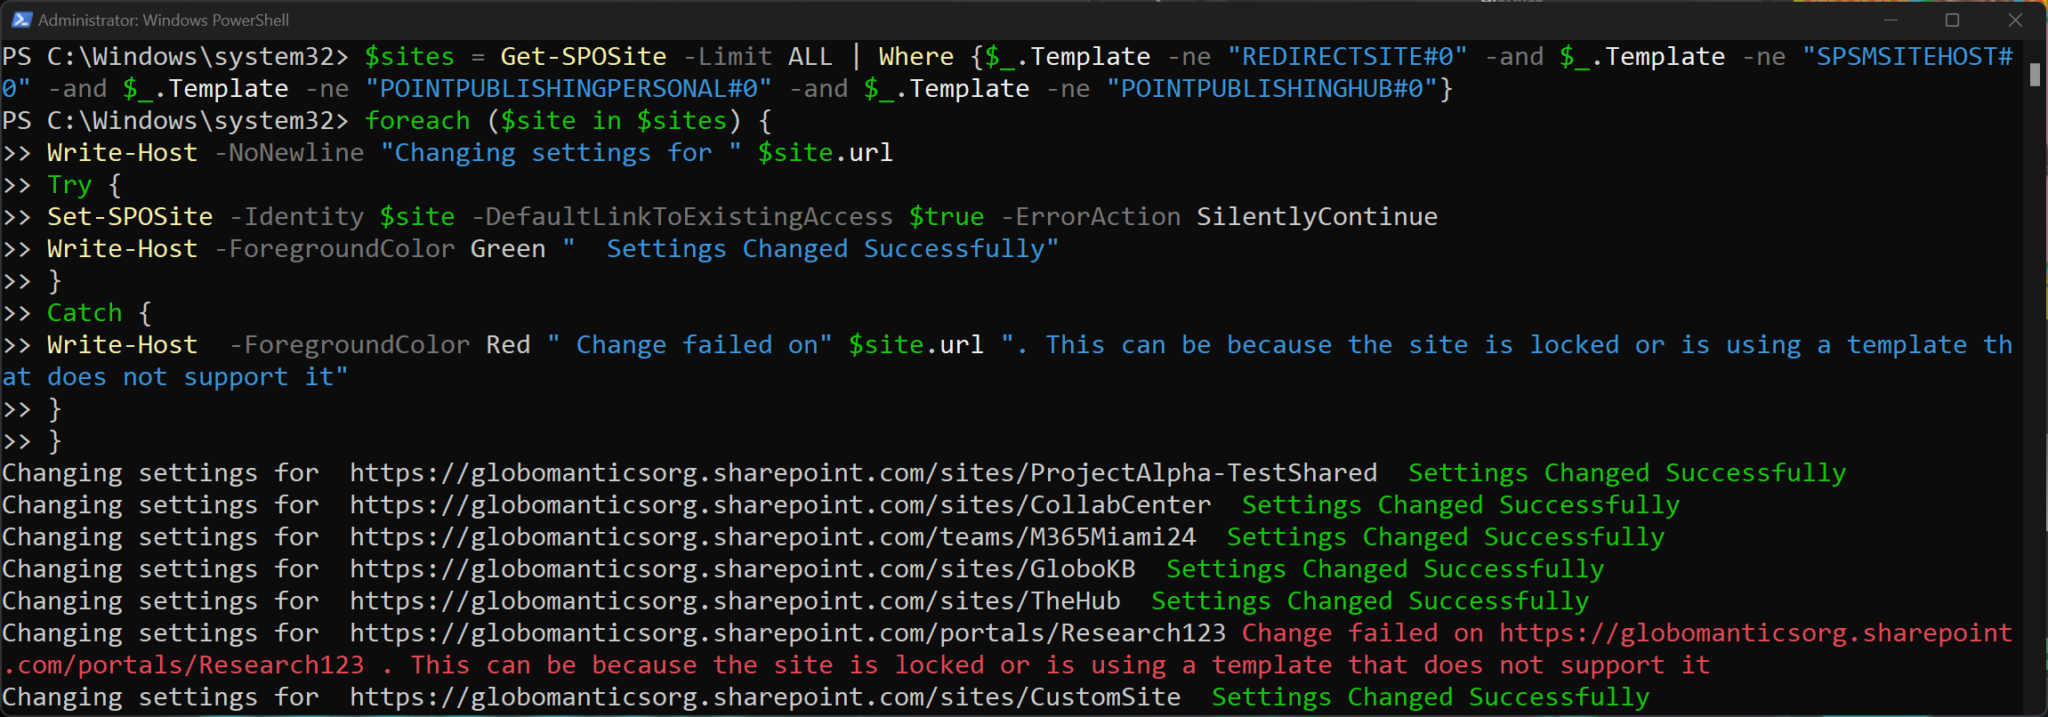Click the TheHub site URL
Screen dimensions: 2048x717
735,601
